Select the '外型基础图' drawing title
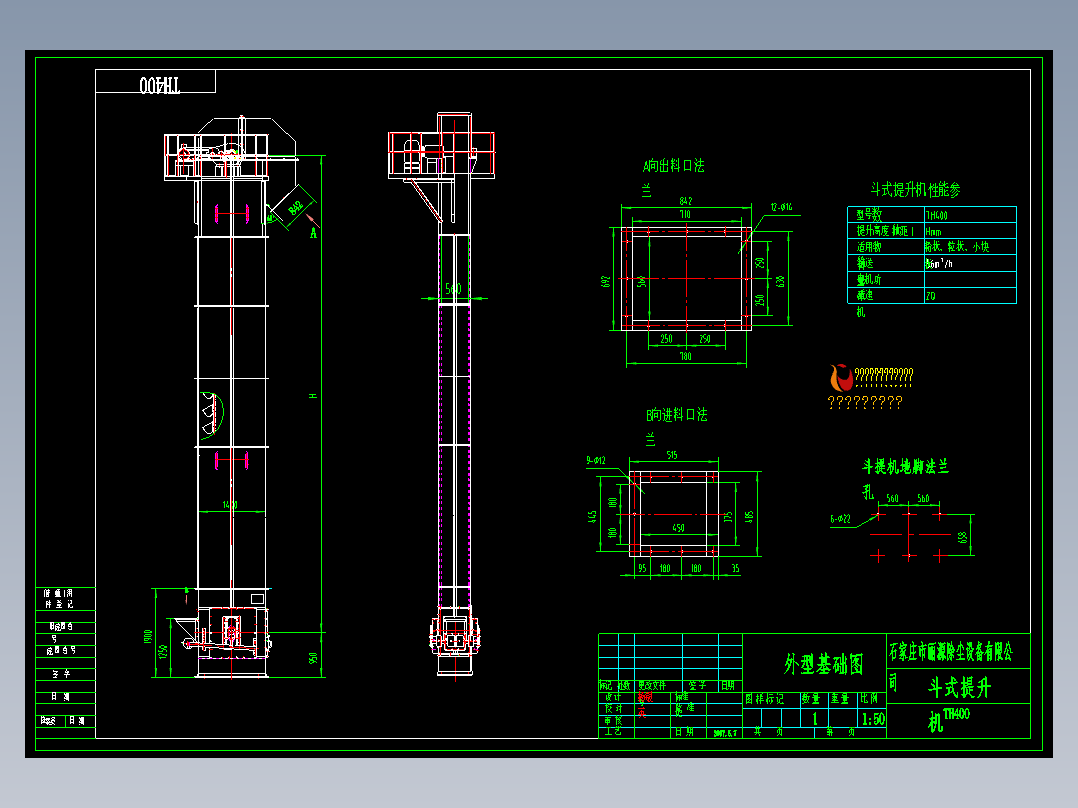Image resolution: width=1078 pixels, height=808 pixels. point(823,664)
